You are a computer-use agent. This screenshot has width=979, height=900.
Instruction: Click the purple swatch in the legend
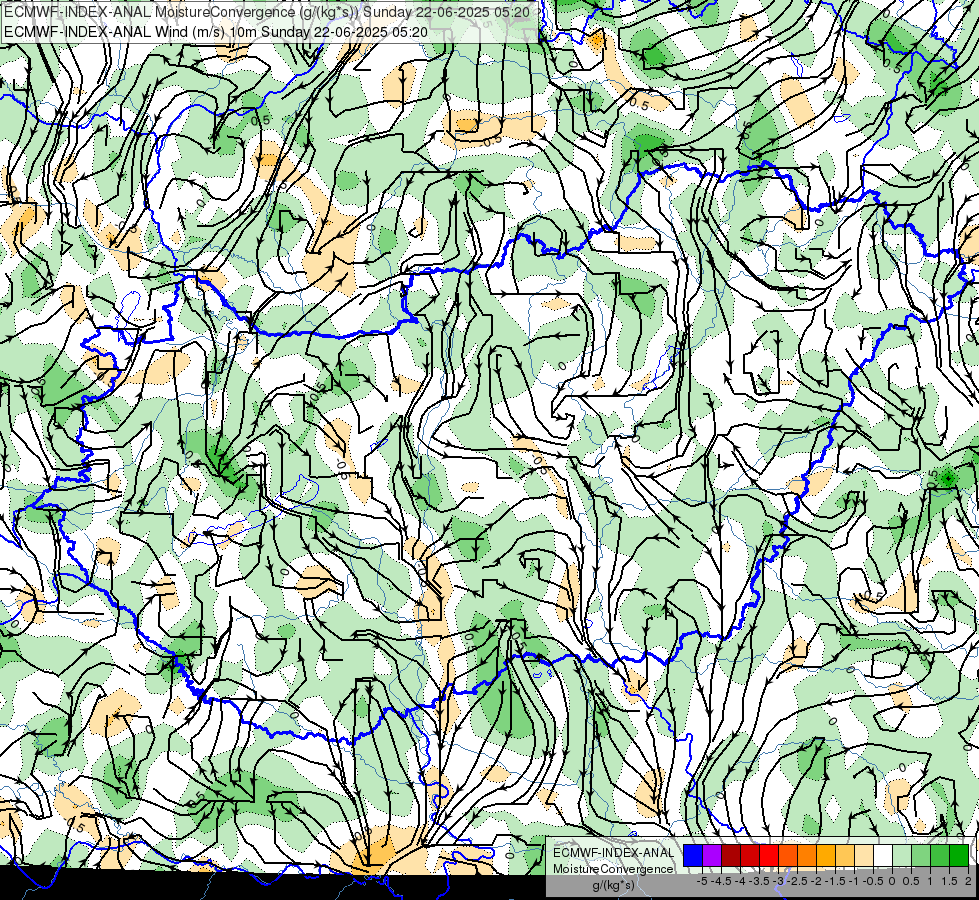click(712, 856)
